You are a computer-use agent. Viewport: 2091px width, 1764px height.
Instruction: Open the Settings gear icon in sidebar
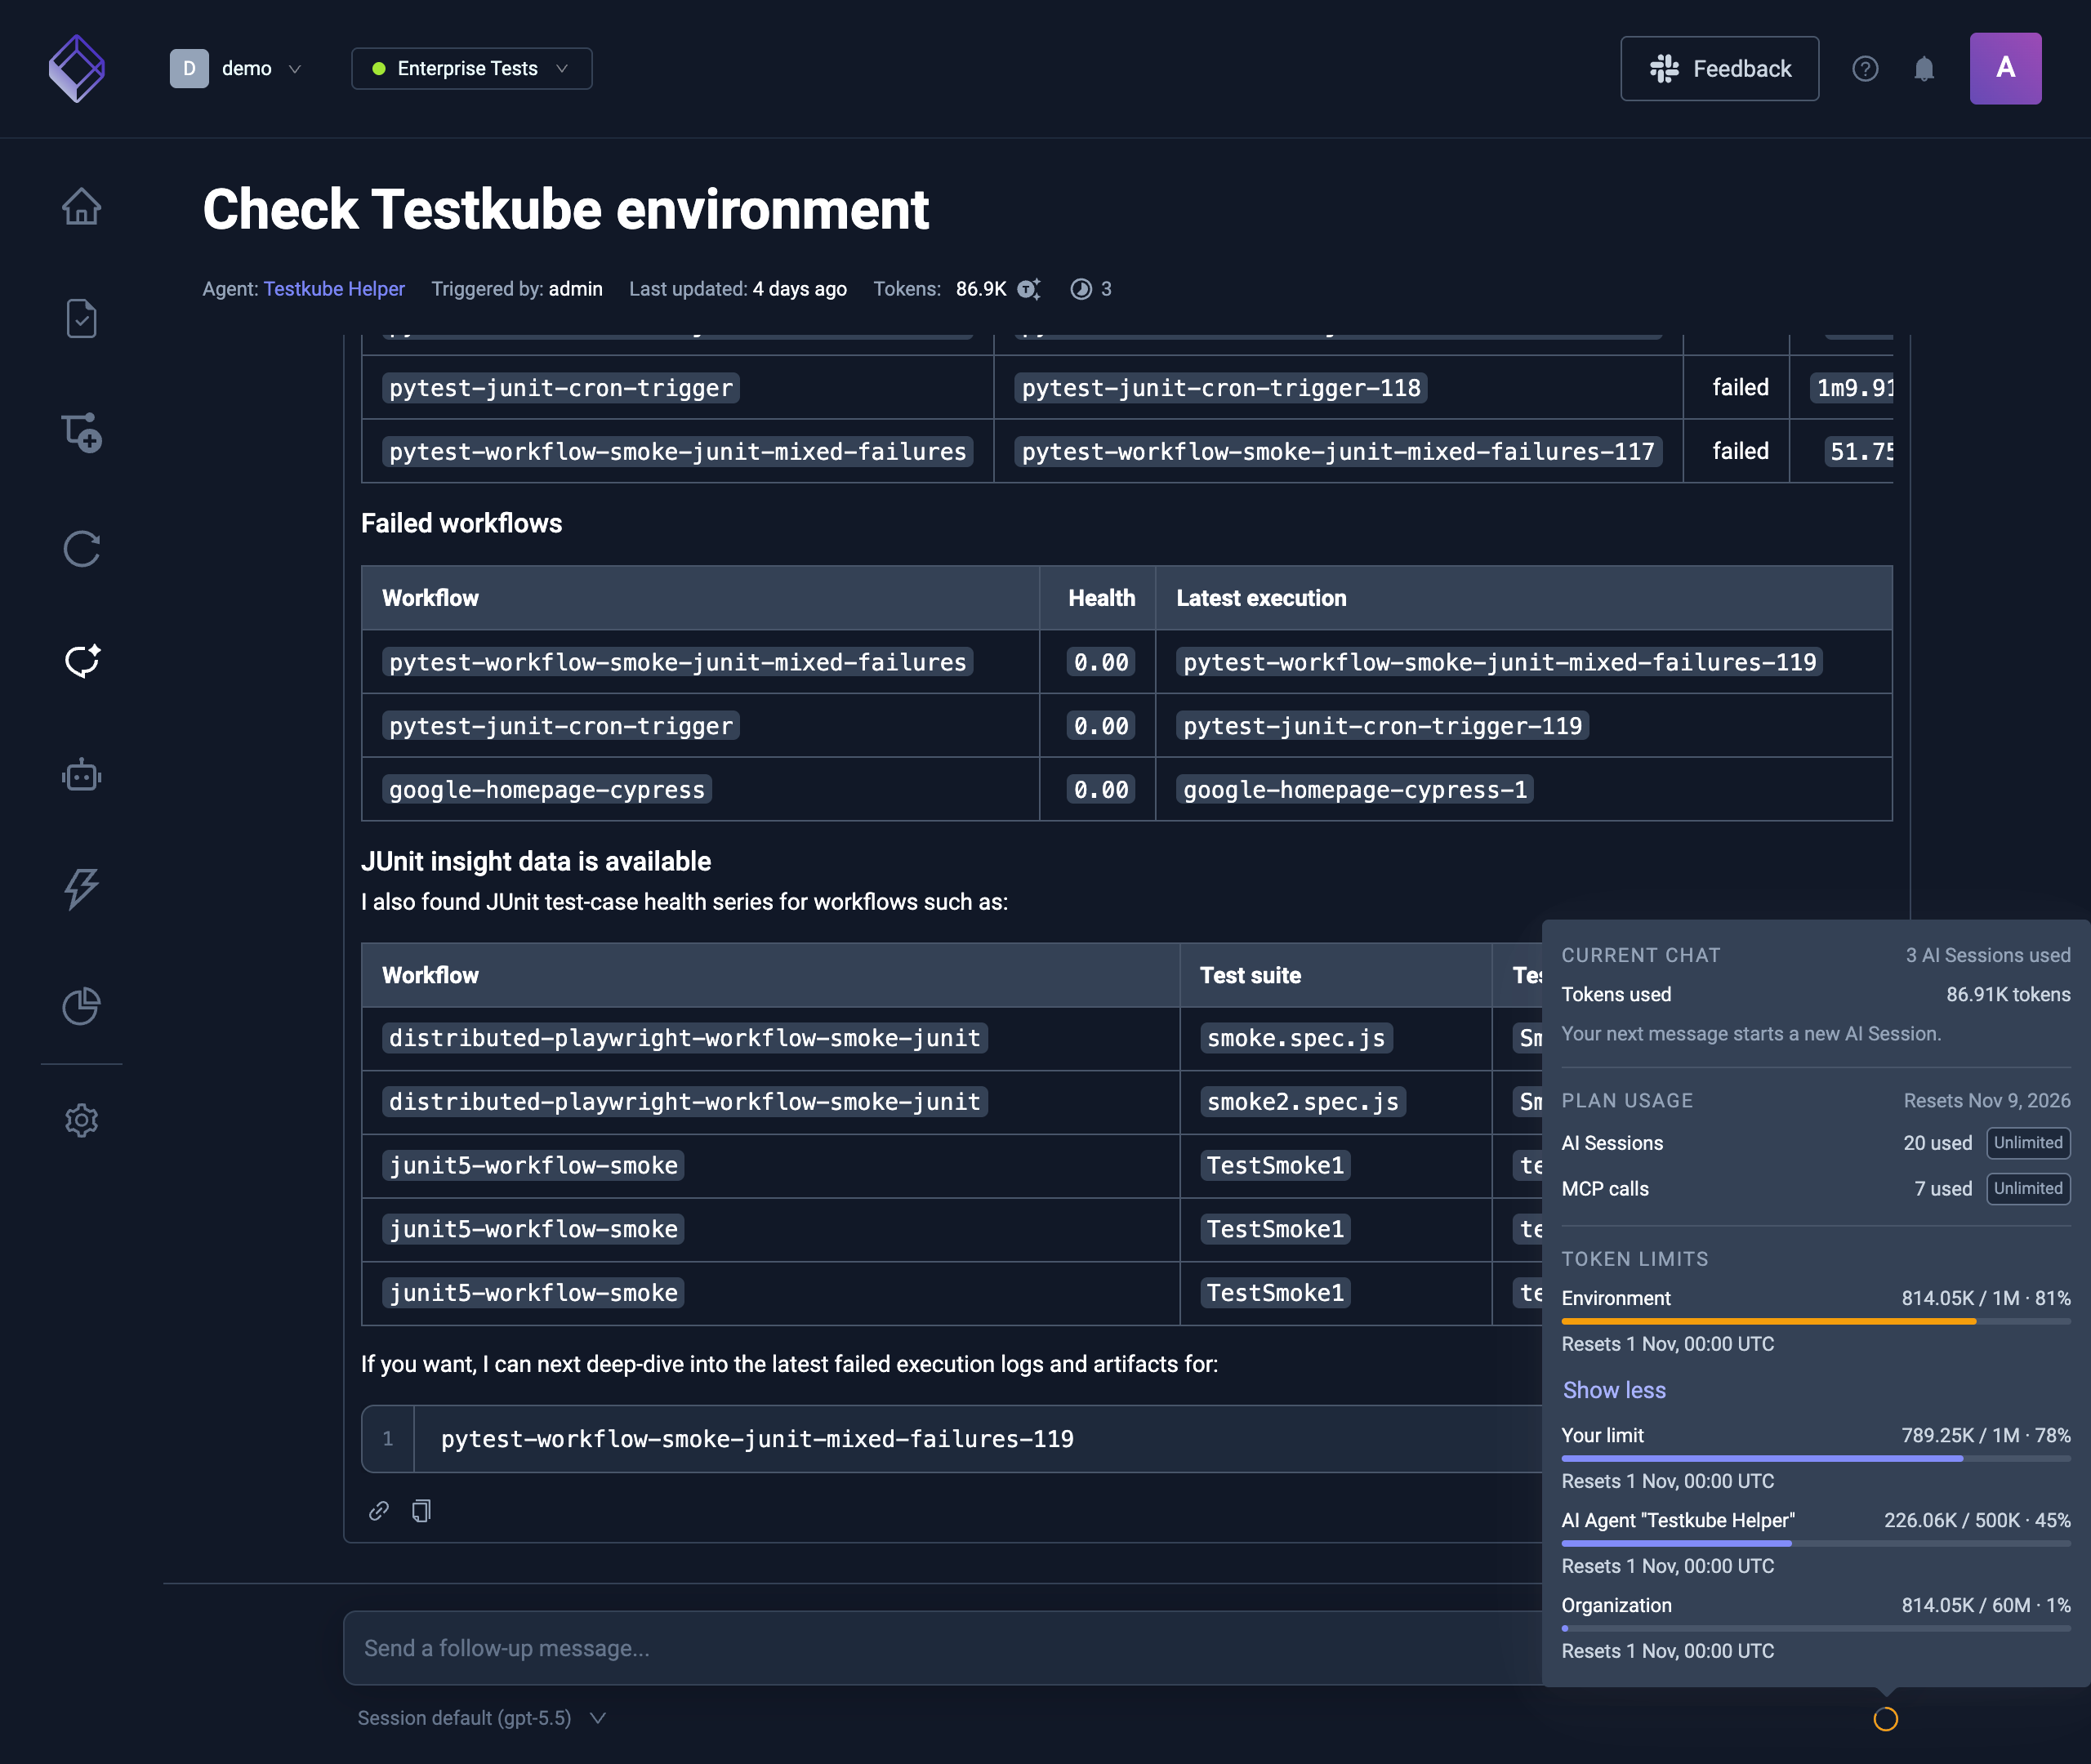[x=81, y=1120]
